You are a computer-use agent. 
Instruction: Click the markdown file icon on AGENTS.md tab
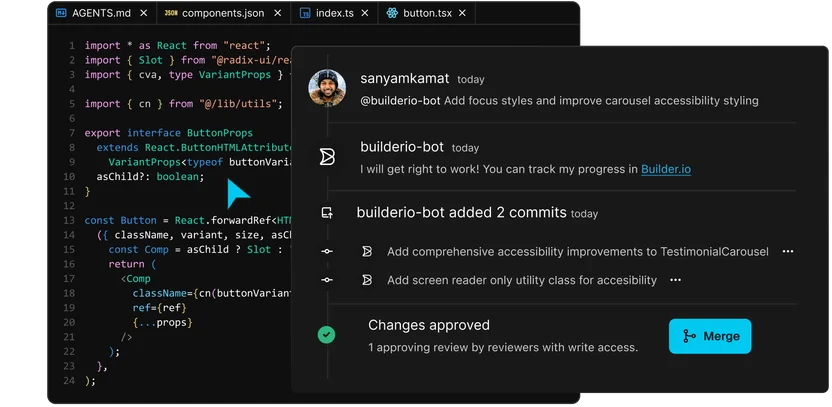point(61,13)
